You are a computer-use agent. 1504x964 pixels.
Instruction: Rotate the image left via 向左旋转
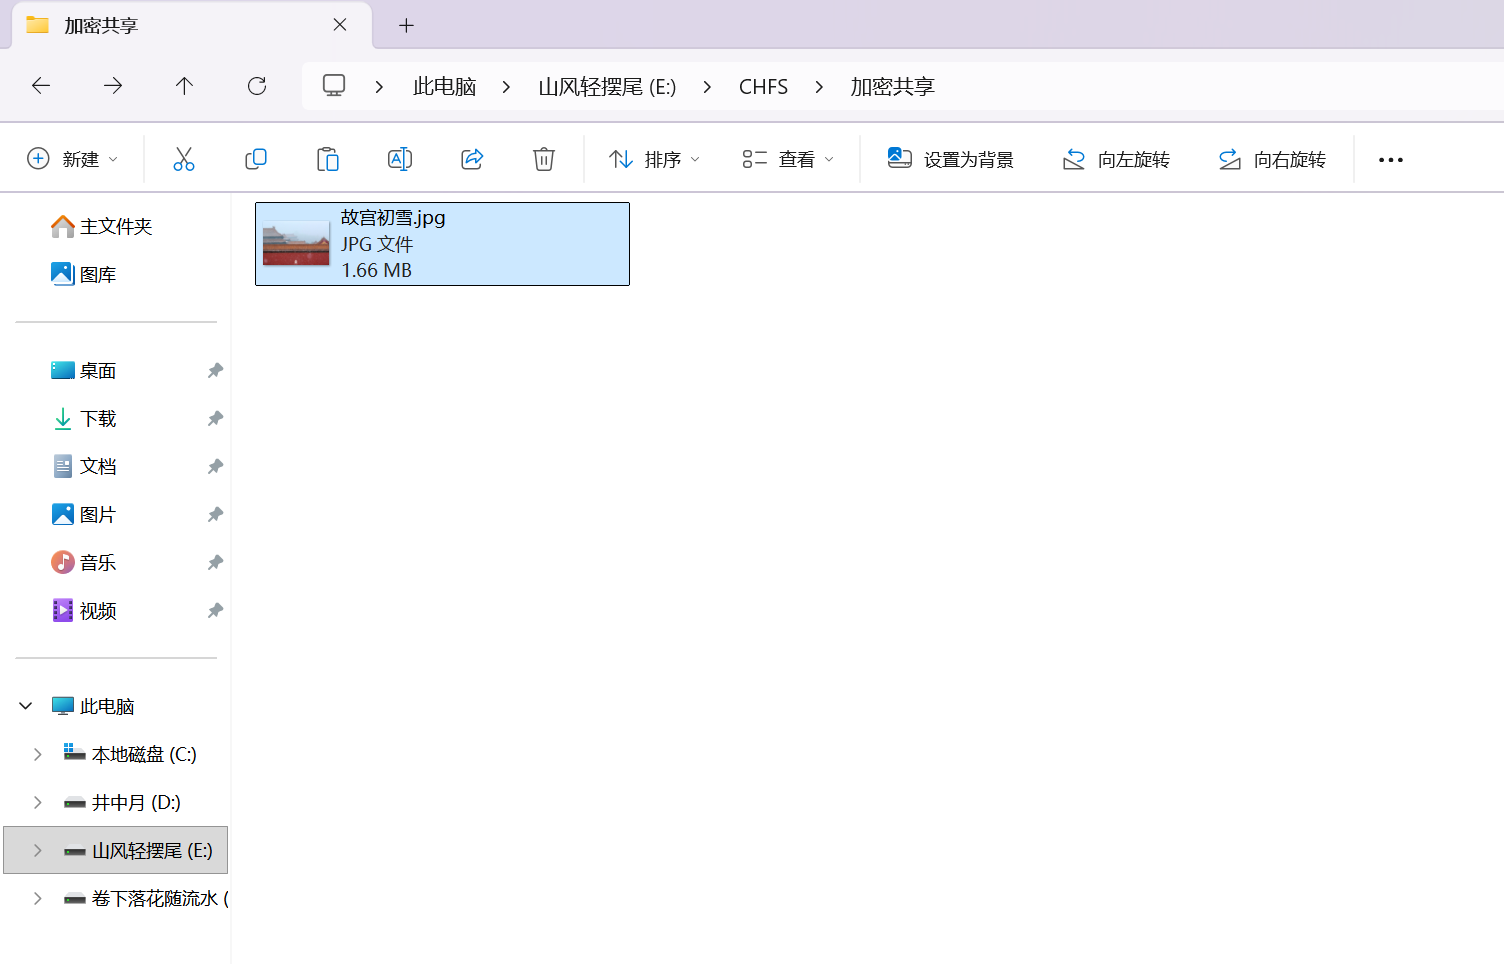[x=1115, y=158]
